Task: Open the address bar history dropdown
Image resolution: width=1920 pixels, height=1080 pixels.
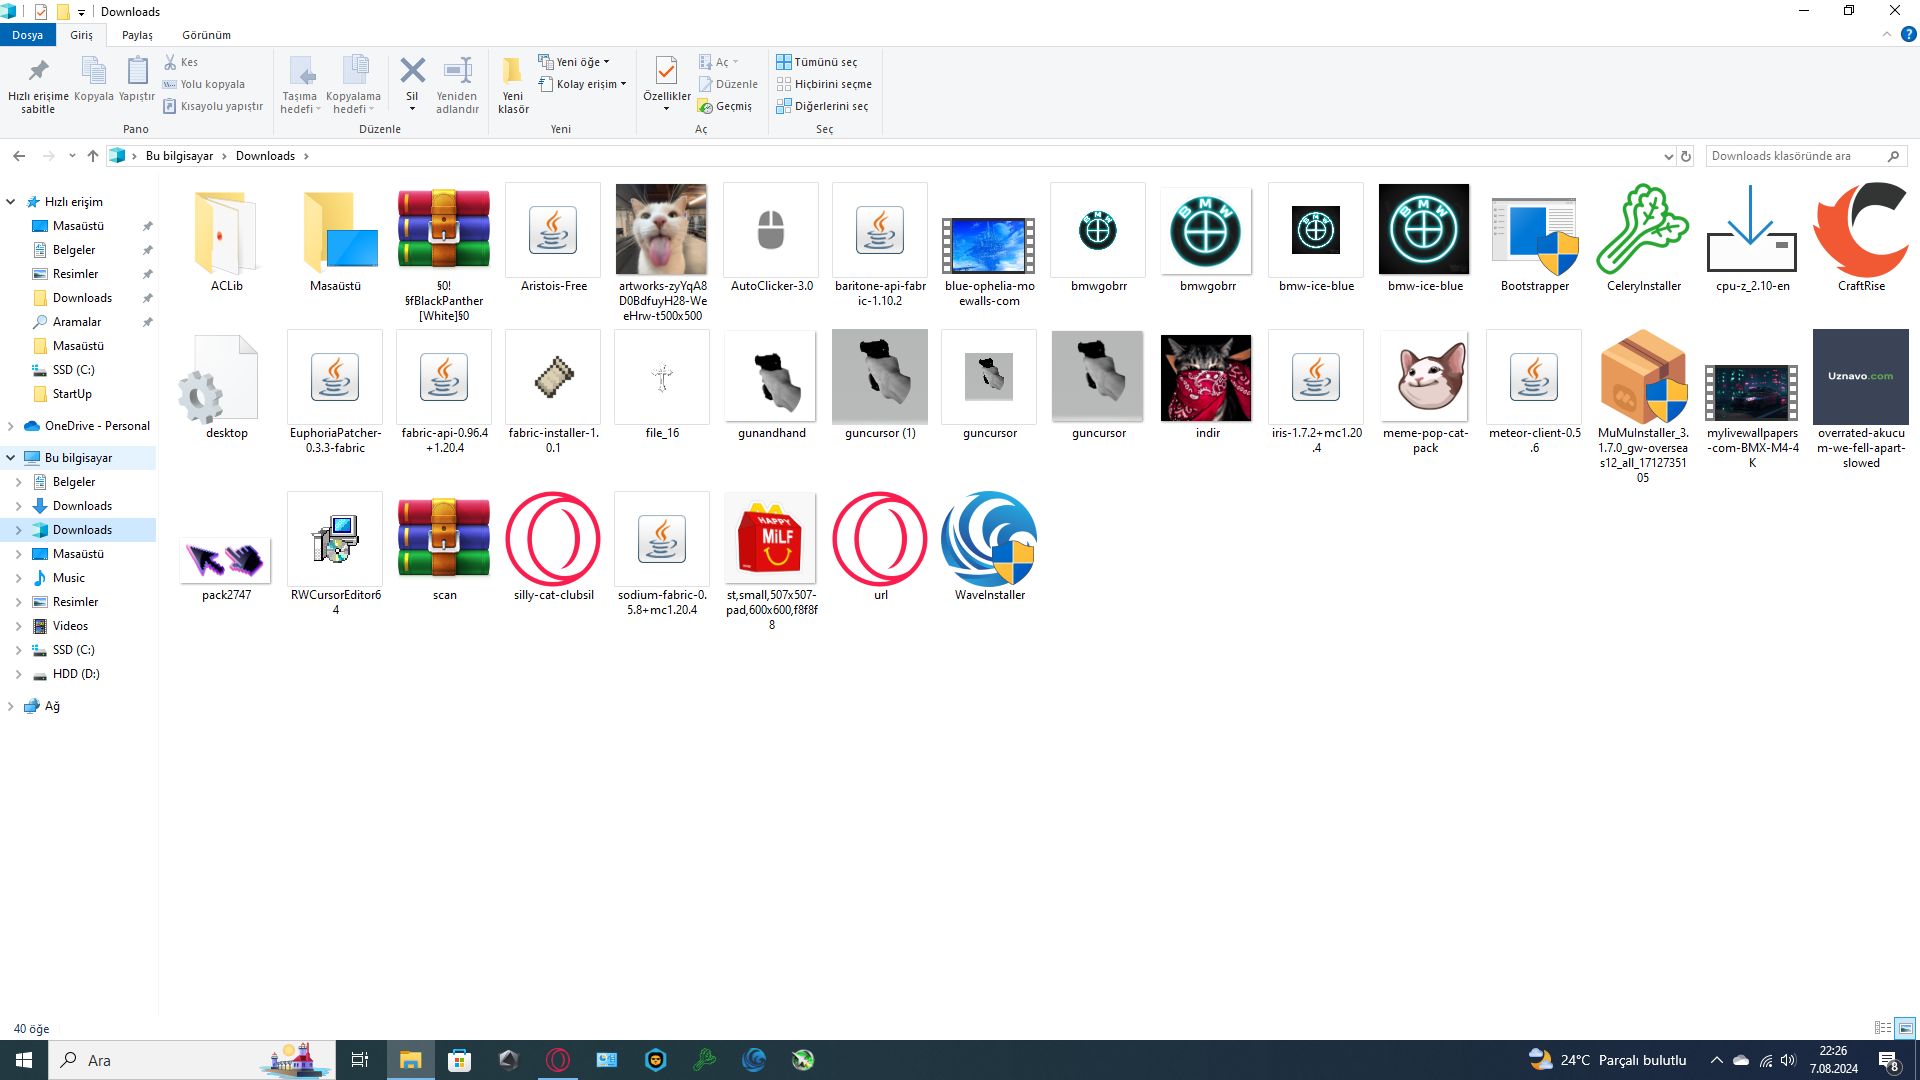Action: tap(1668, 156)
